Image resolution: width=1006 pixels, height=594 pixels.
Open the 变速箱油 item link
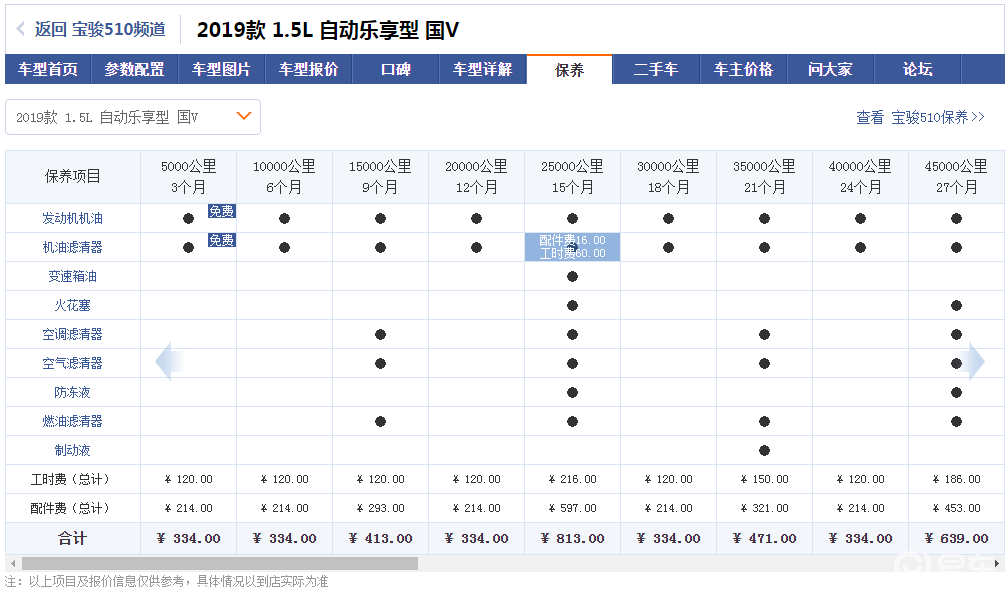click(72, 276)
